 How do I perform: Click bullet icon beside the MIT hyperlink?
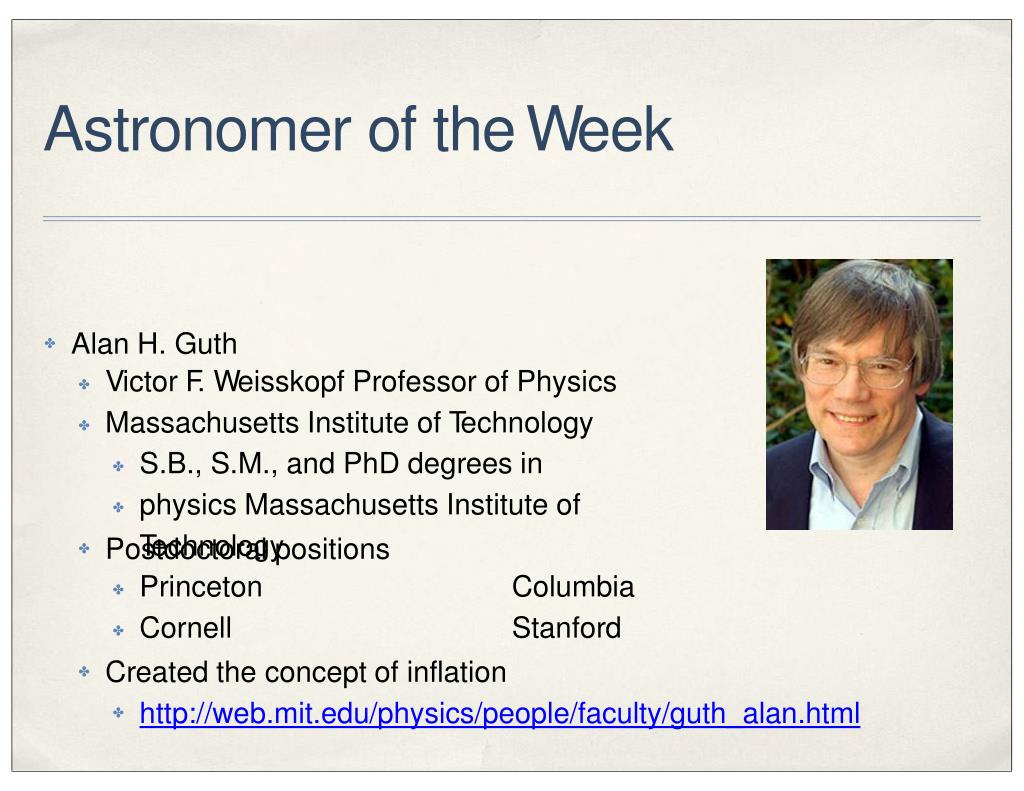(x=118, y=712)
